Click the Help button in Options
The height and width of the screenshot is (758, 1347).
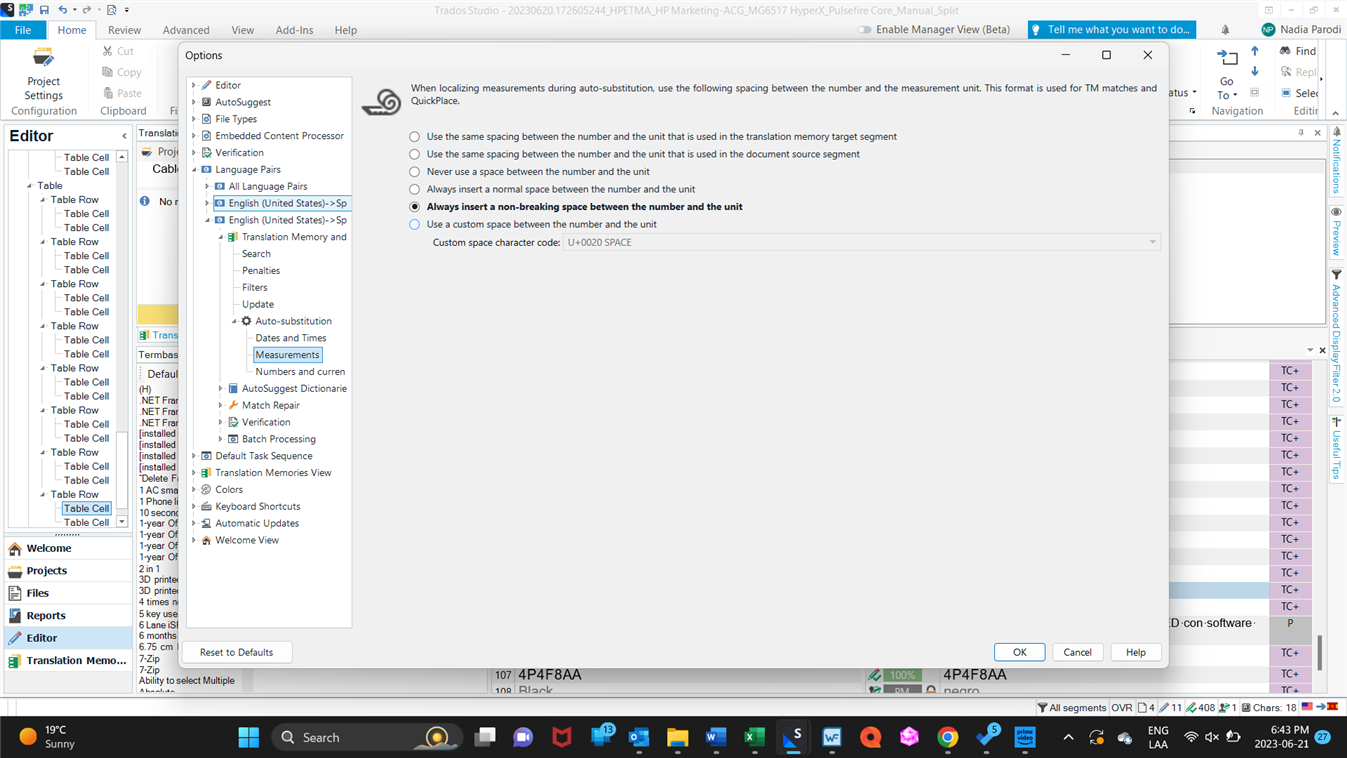pyautogui.click(x=1135, y=652)
